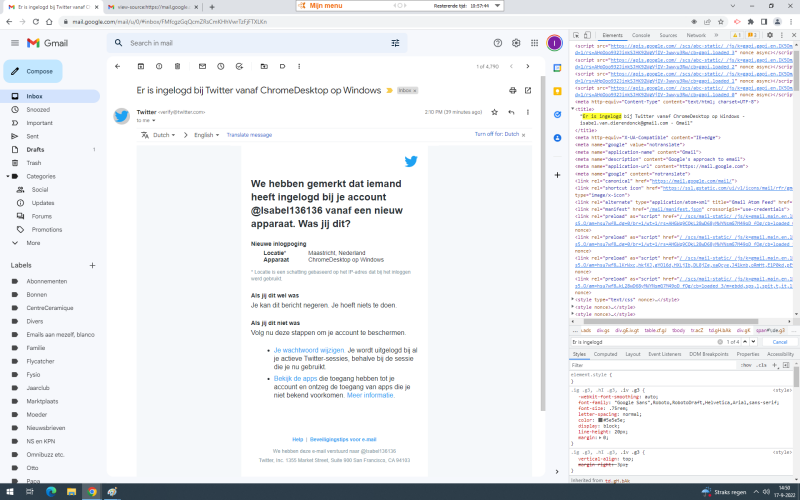This screenshot has height=500, width=800.
Task: Get add-ons with plus icon in side panel
Action: click(557, 175)
